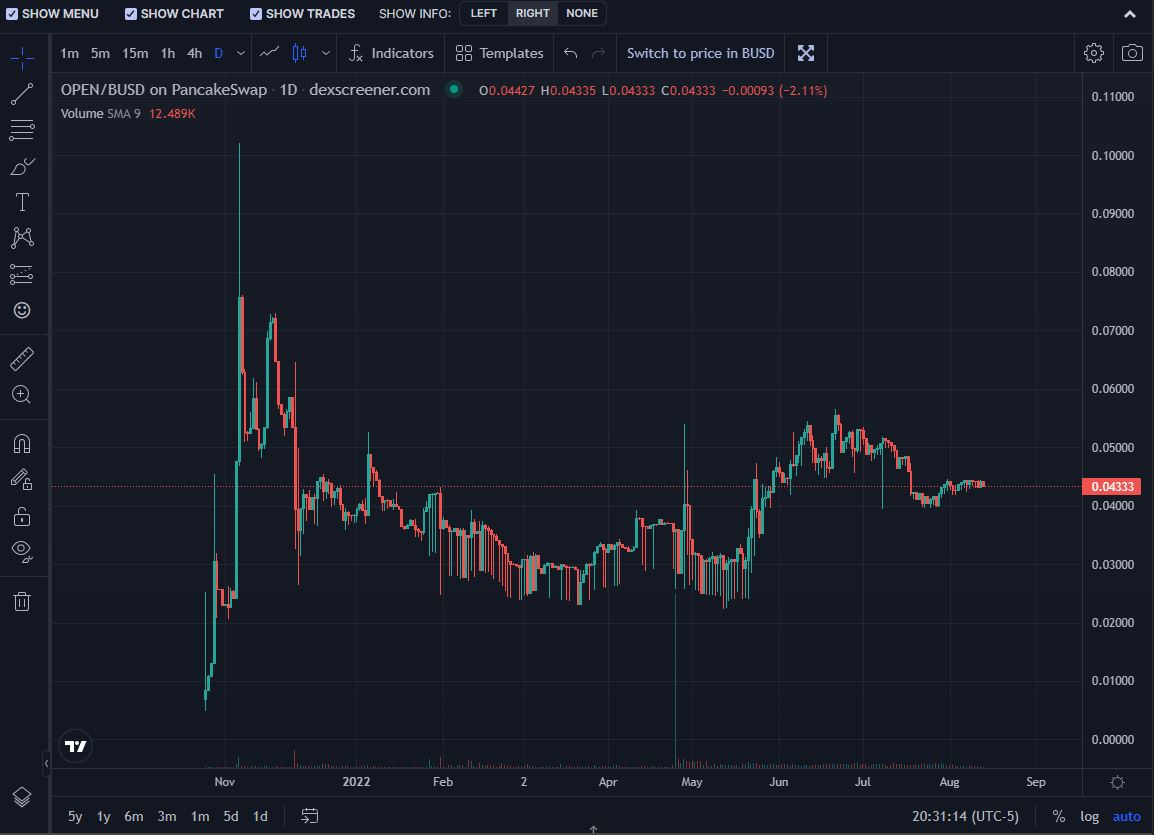The width and height of the screenshot is (1154, 835).
Task: Set date range to 3m
Action: pyautogui.click(x=167, y=816)
